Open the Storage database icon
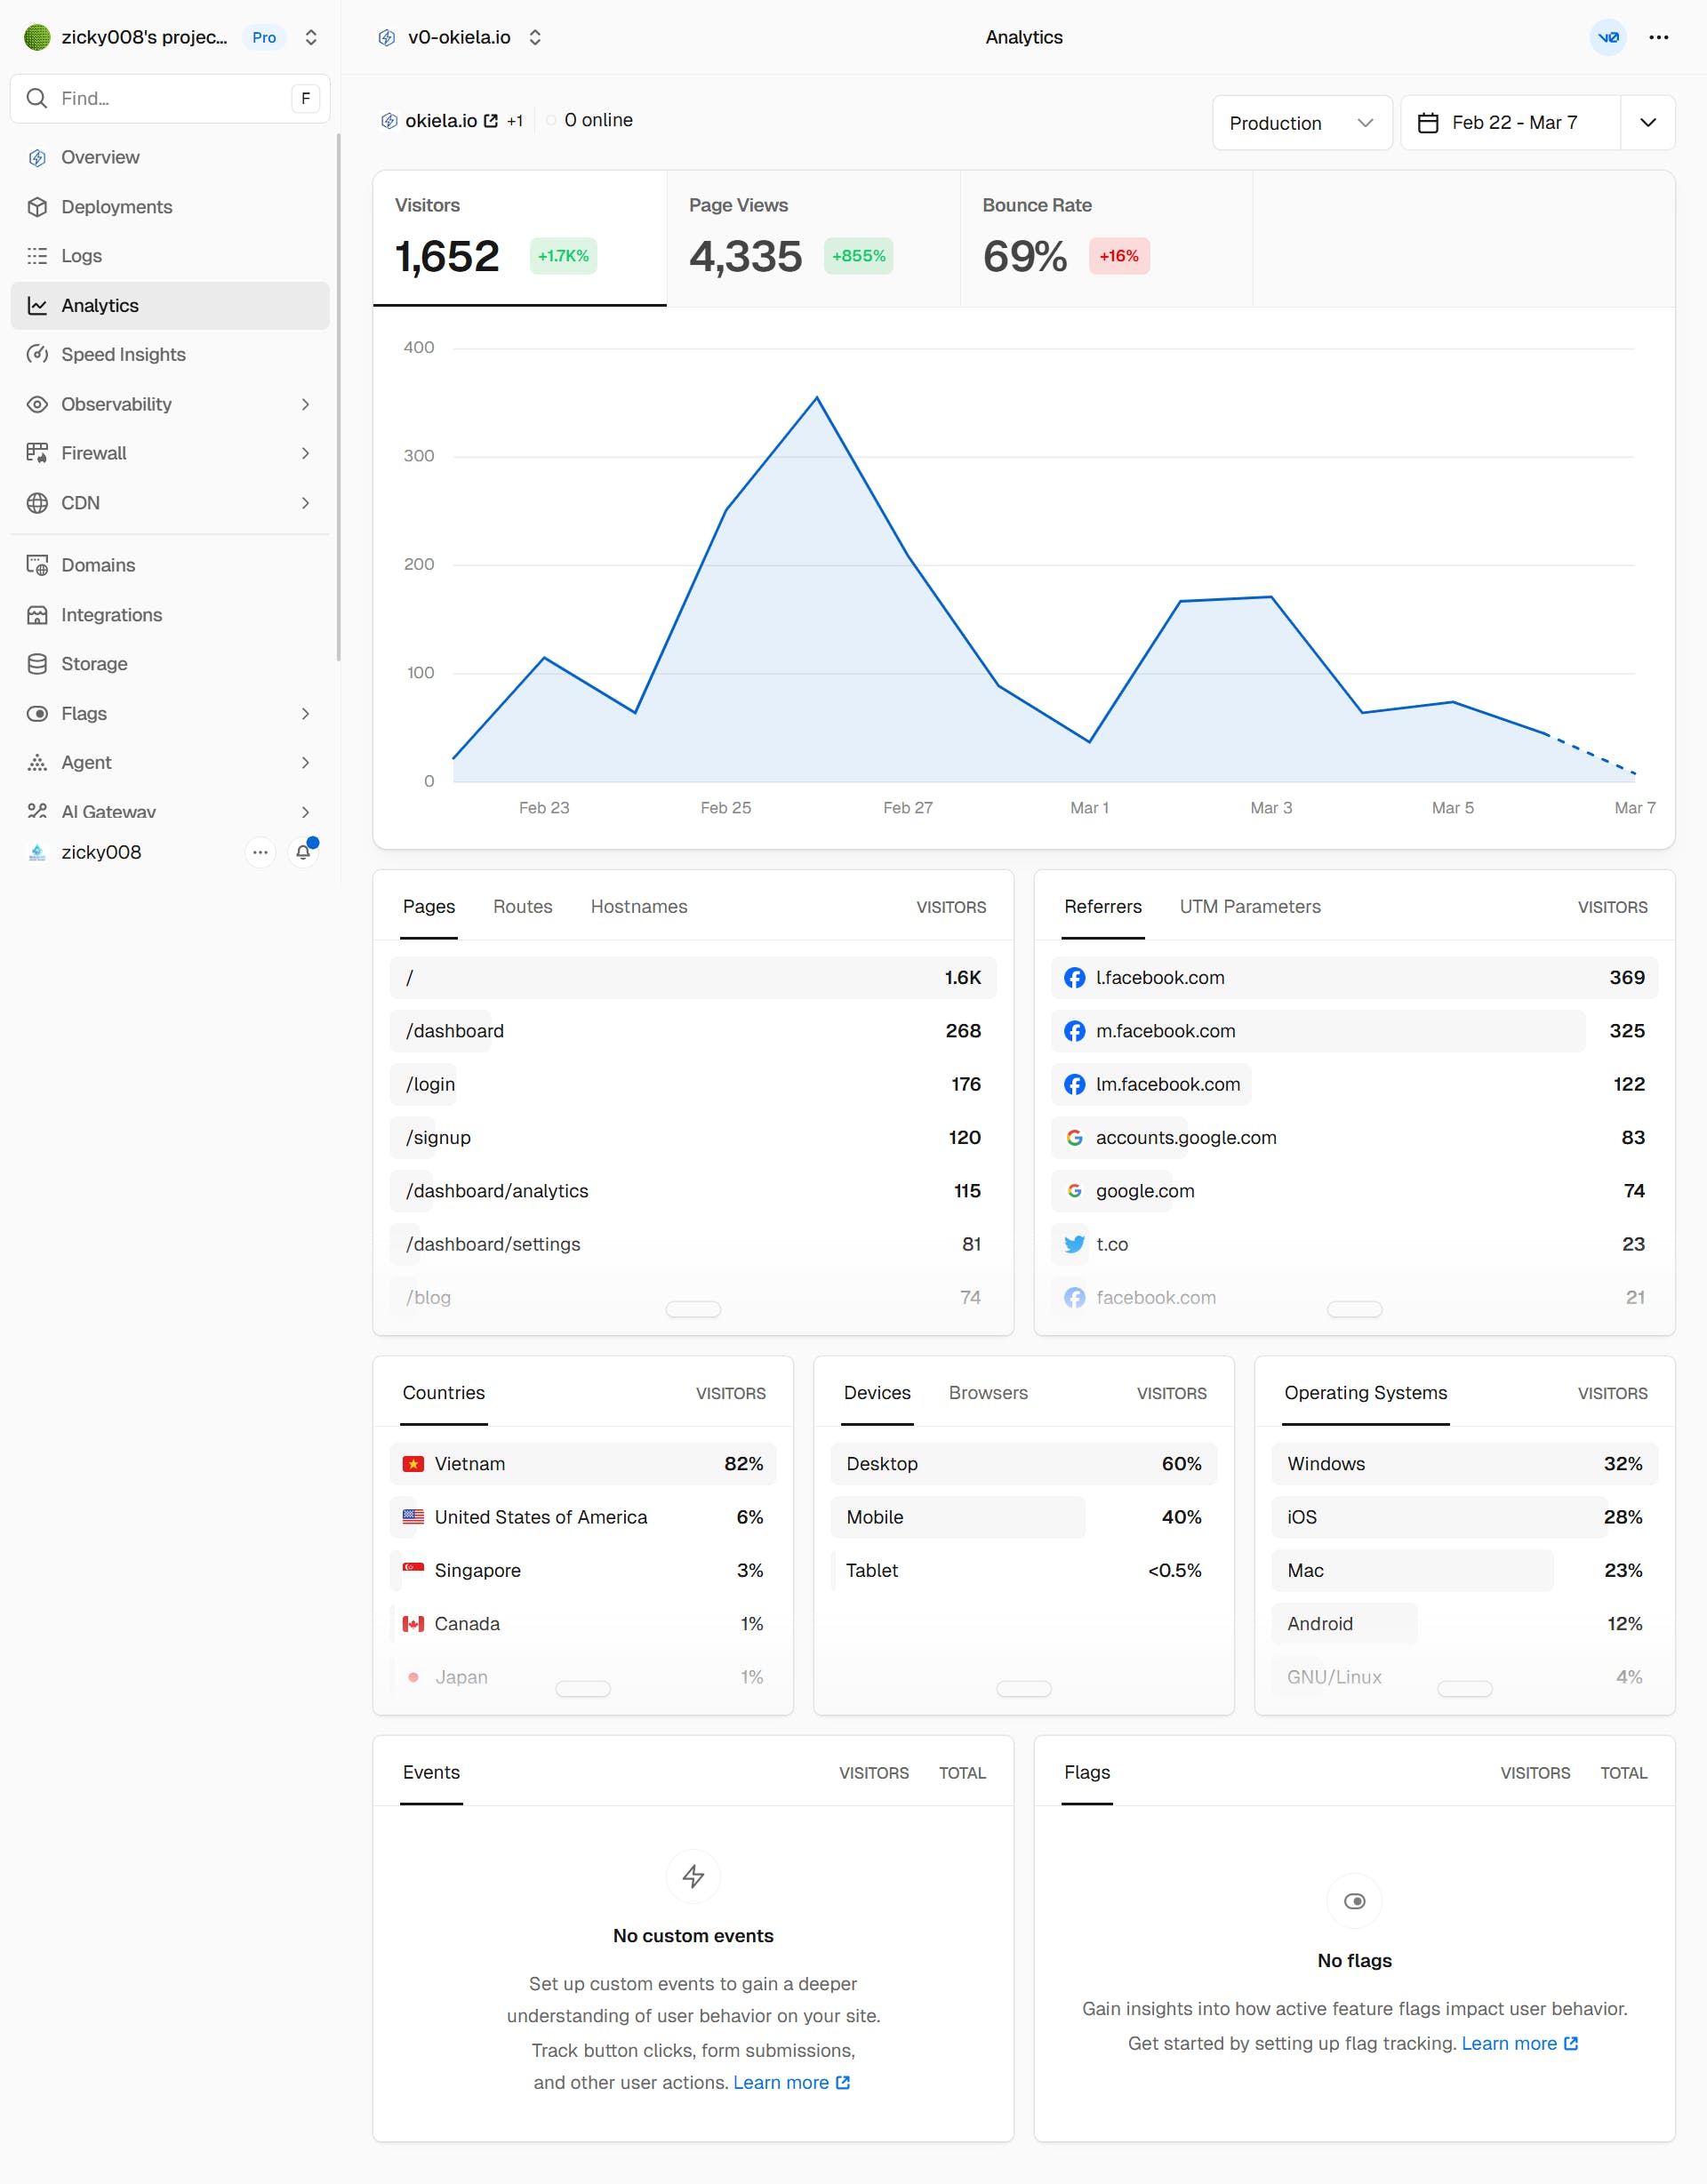Image resolution: width=1707 pixels, height=2184 pixels. tap(37, 664)
